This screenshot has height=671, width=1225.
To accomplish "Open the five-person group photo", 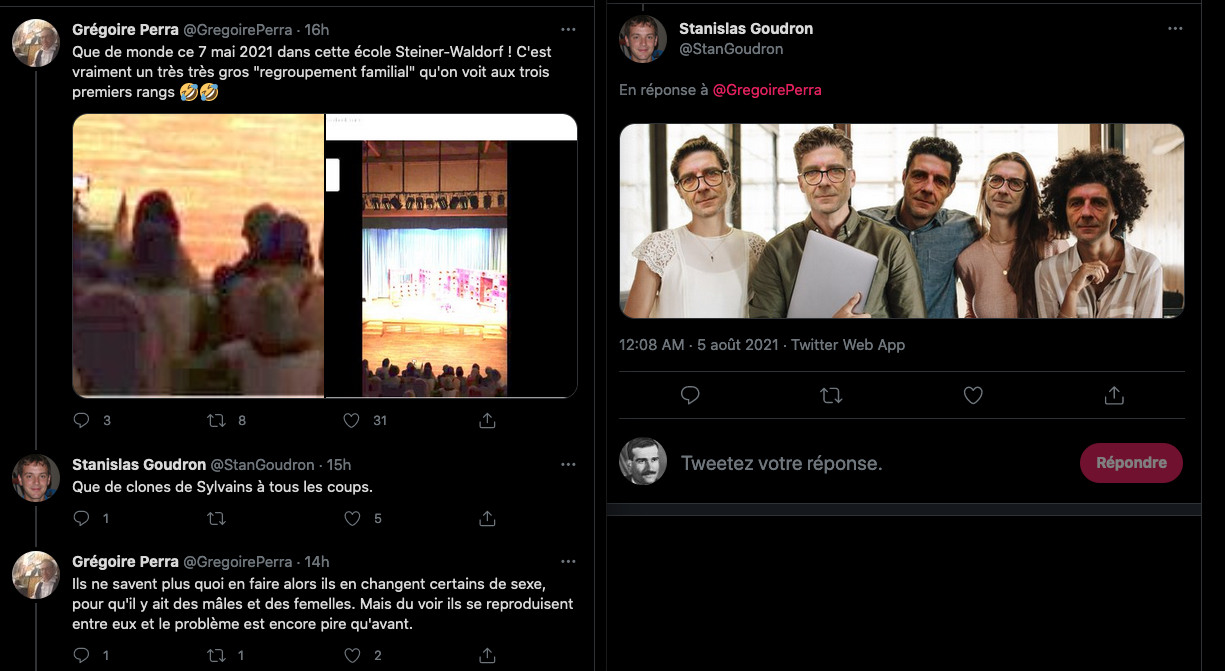I will (901, 221).
